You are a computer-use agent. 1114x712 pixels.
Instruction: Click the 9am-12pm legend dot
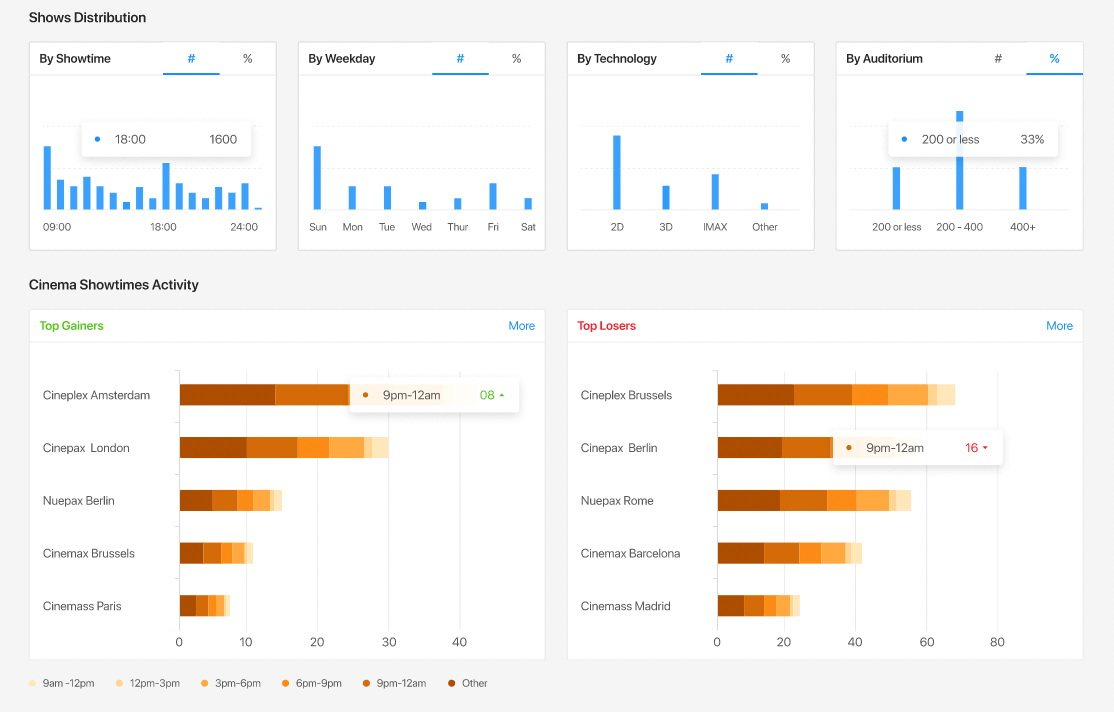click(x=33, y=683)
